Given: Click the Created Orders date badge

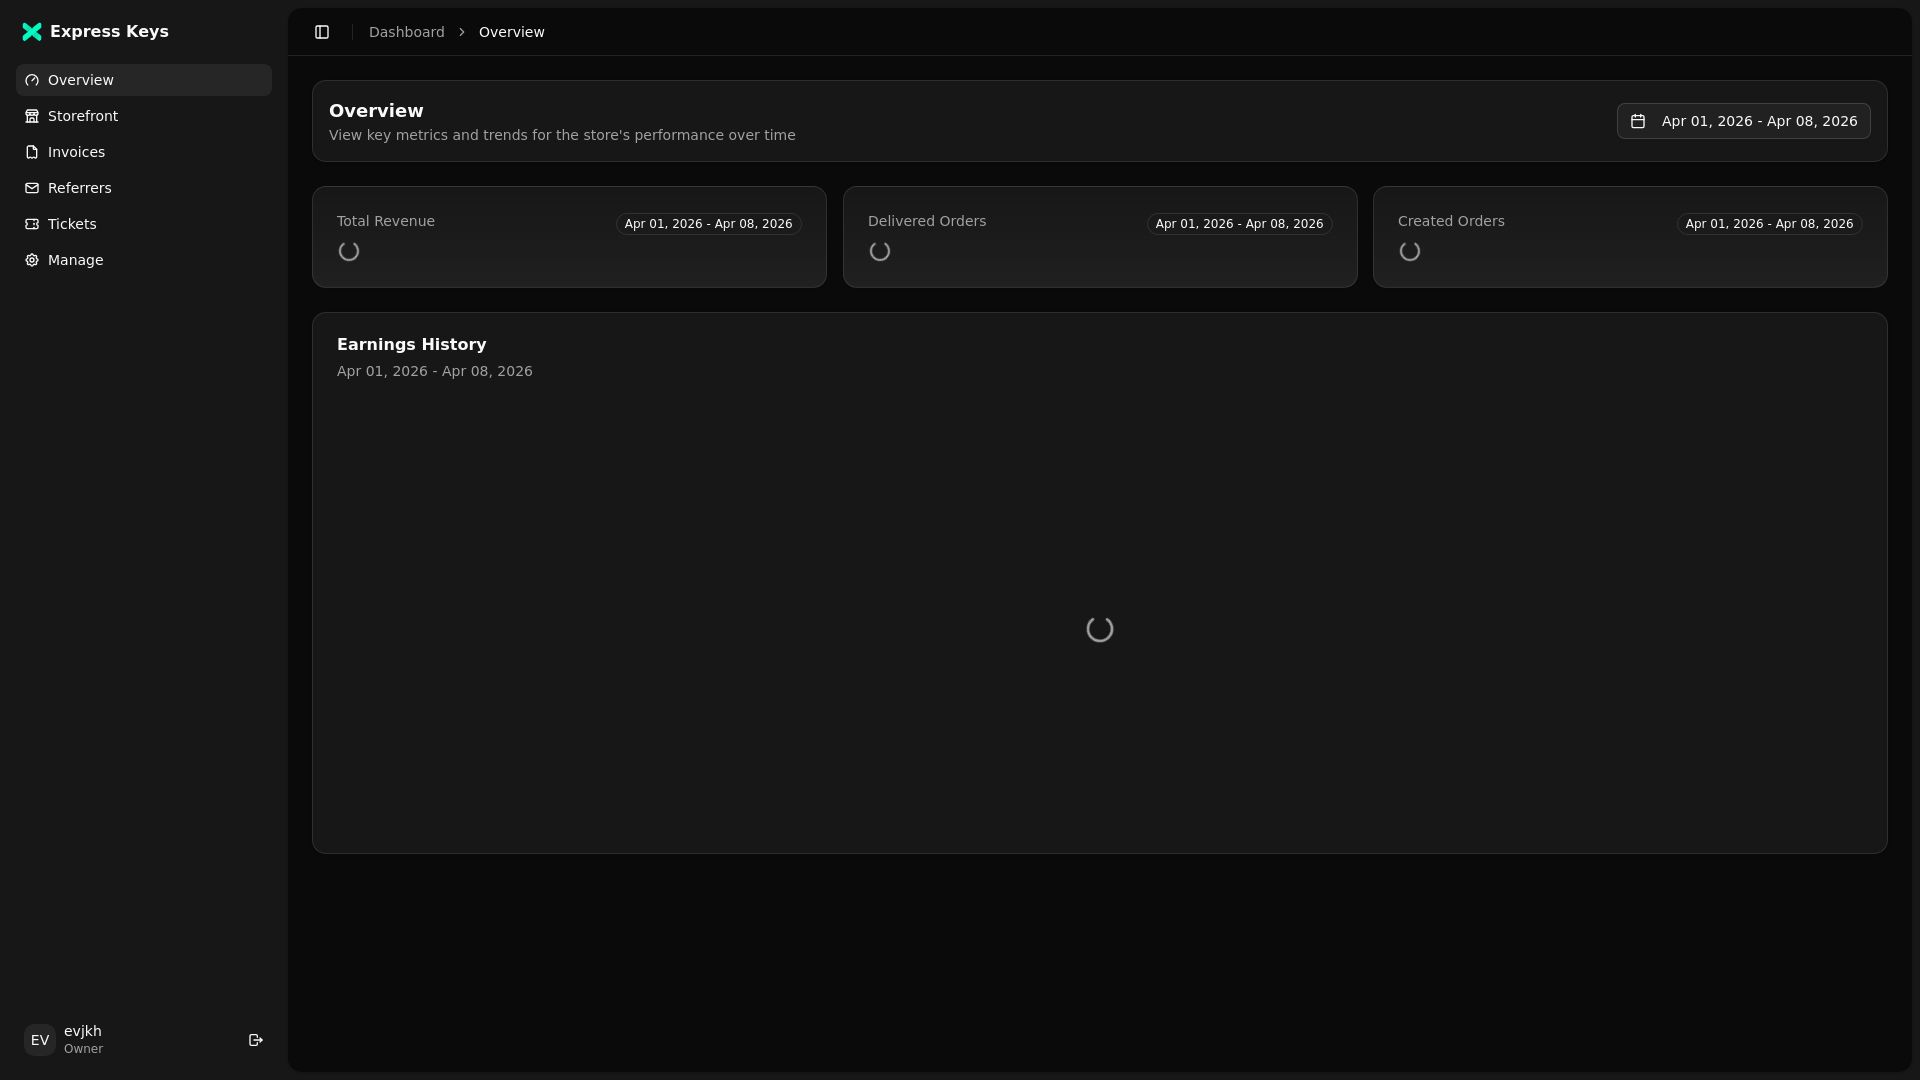Looking at the screenshot, I should coord(1770,224).
